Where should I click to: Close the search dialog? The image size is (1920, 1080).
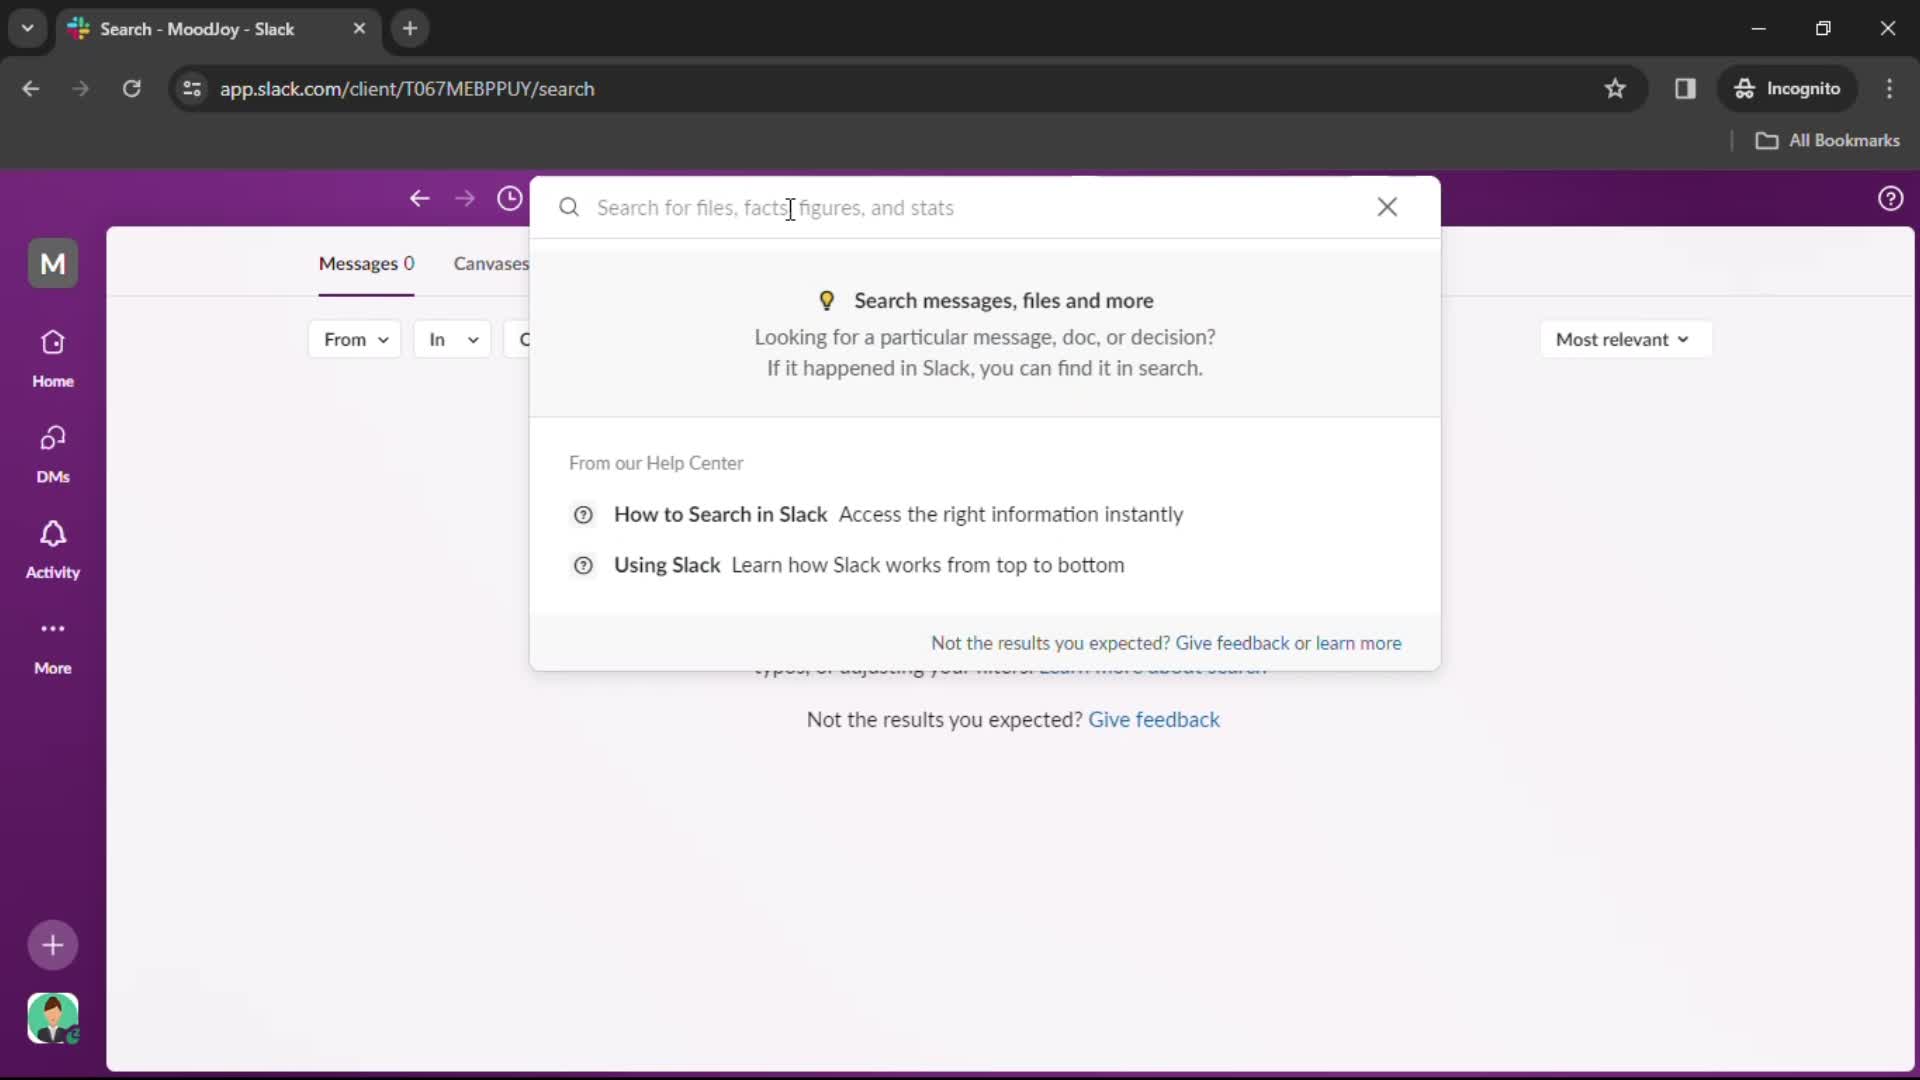[1387, 207]
